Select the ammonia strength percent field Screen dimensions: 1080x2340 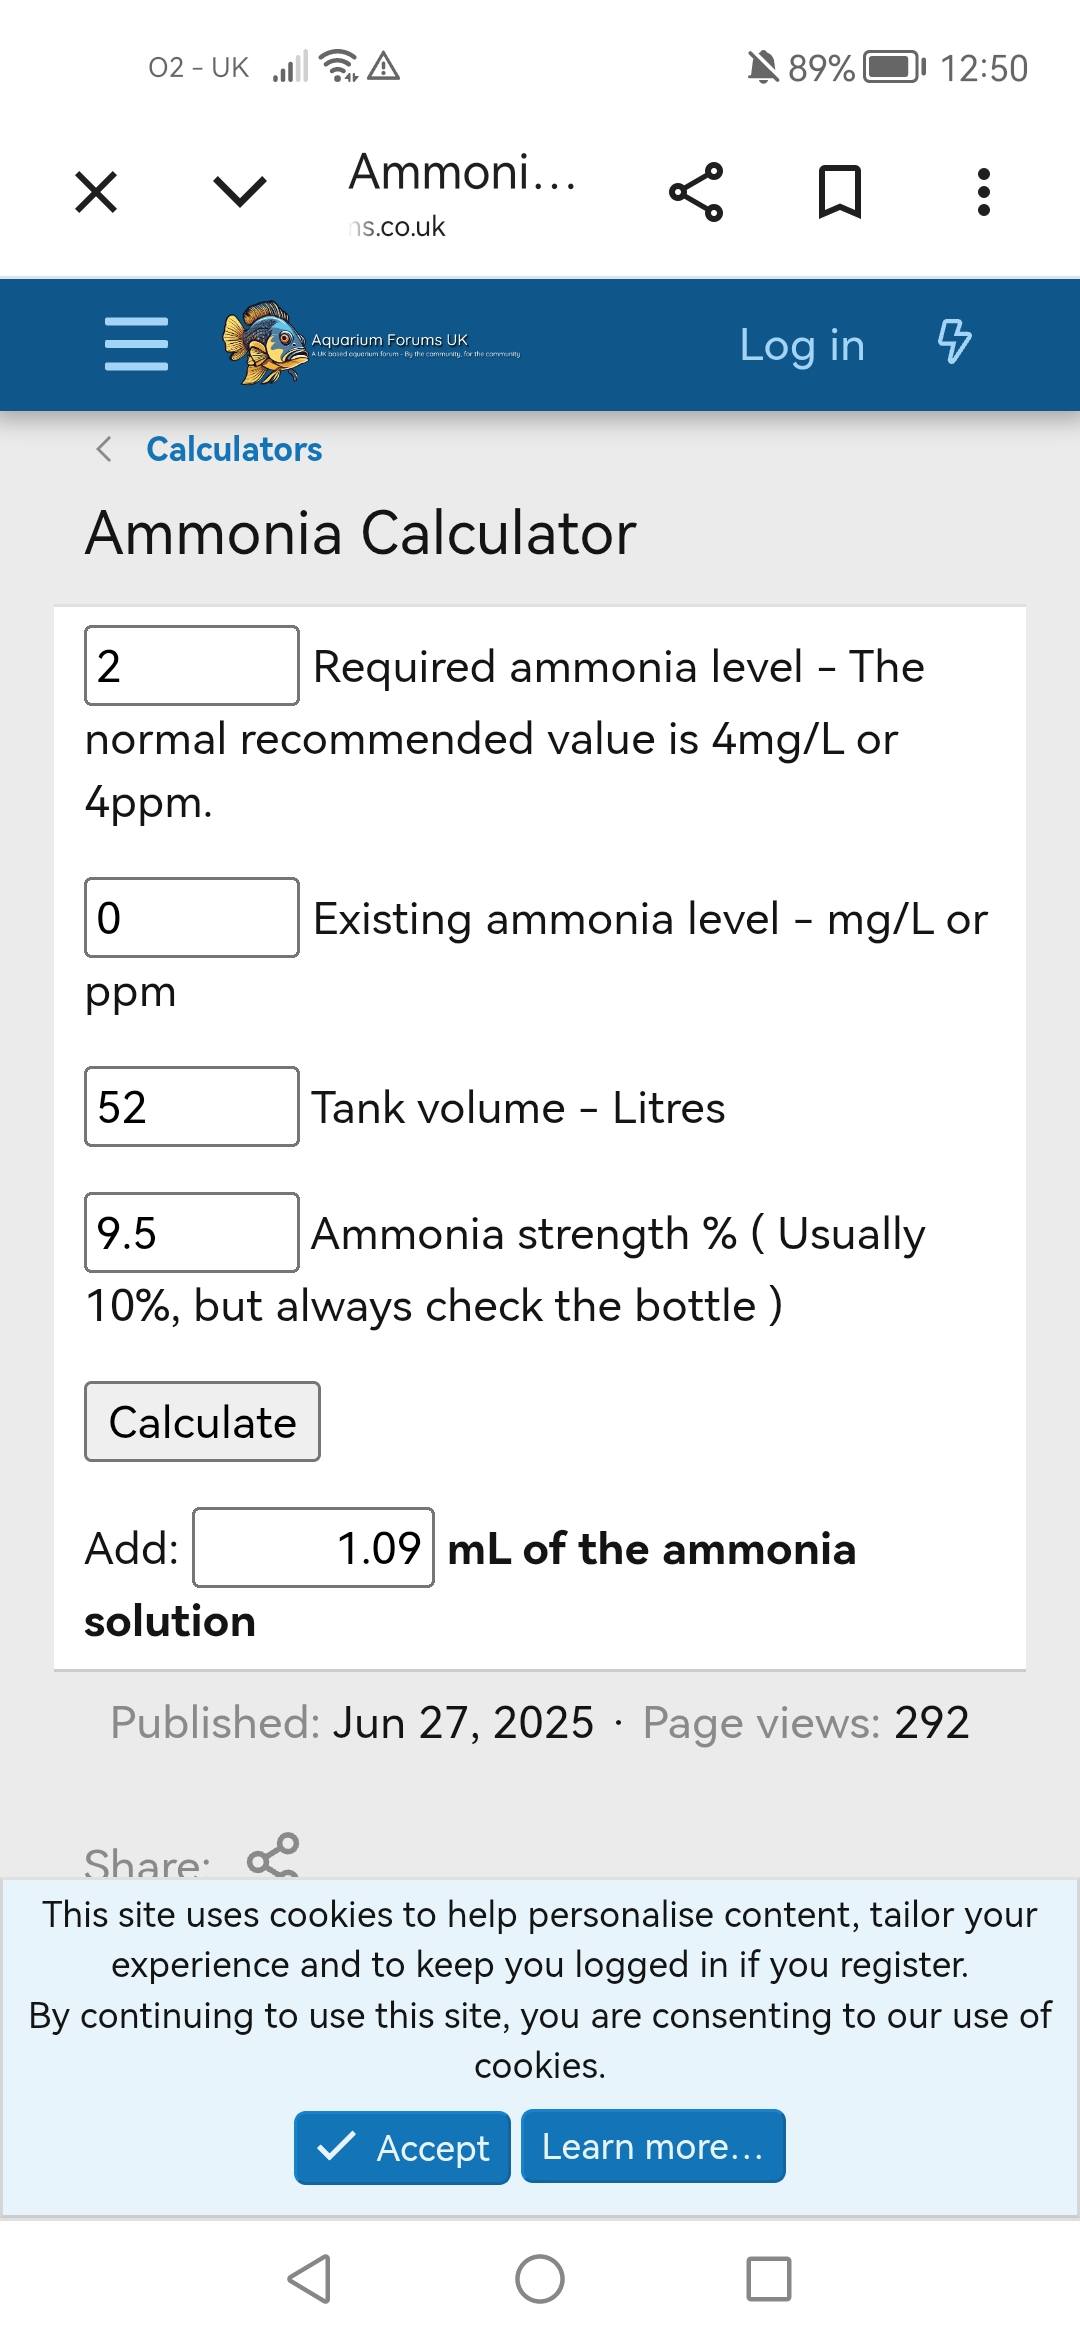tap(192, 1233)
